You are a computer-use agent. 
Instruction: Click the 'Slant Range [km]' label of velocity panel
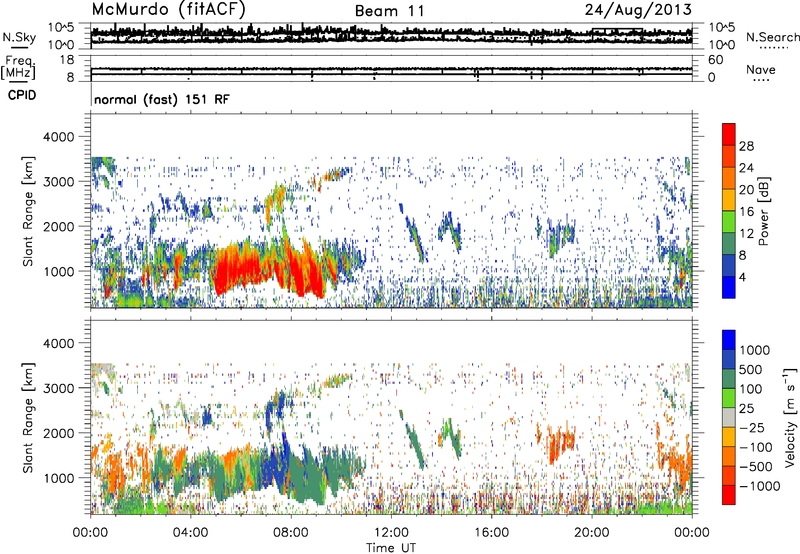[x=28, y=418]
